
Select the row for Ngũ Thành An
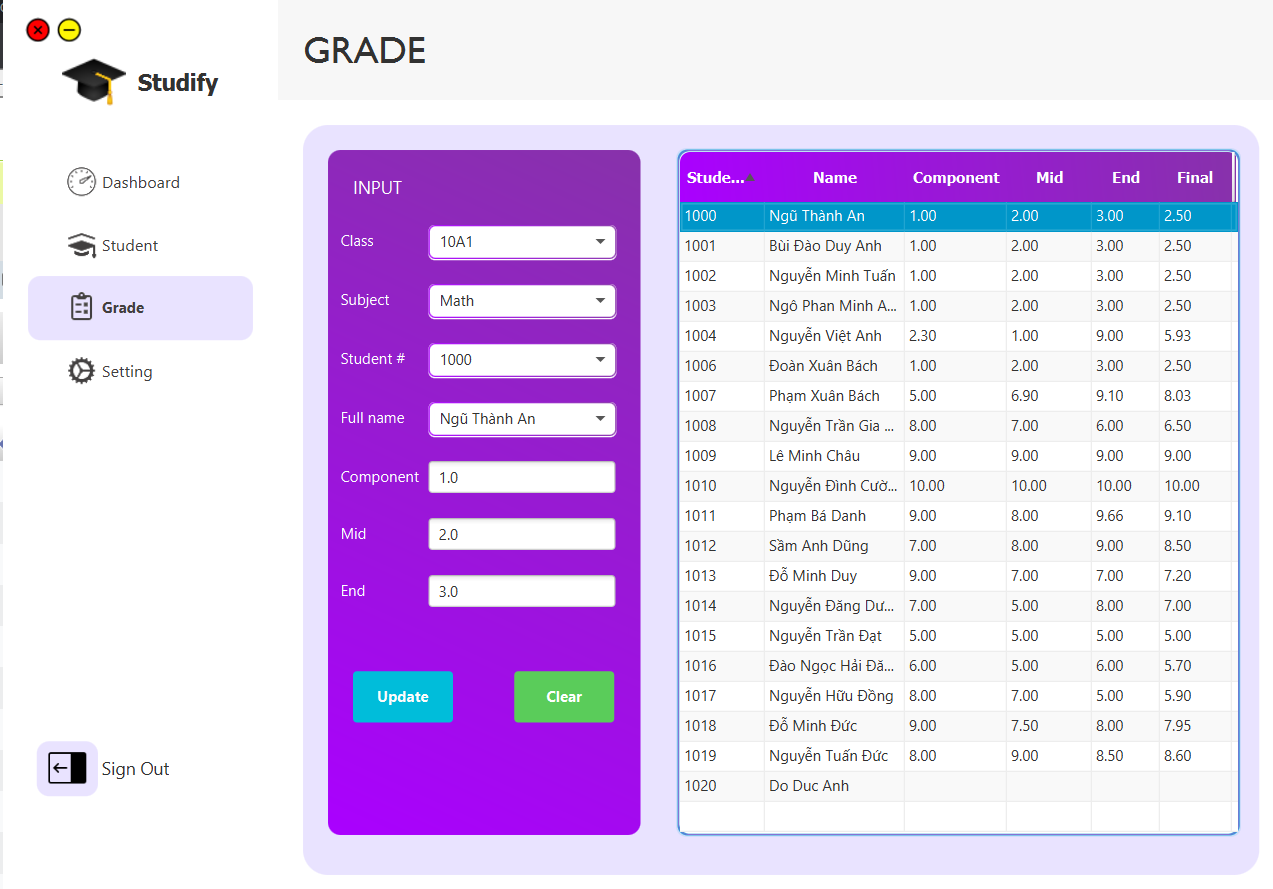pos(959,216)
